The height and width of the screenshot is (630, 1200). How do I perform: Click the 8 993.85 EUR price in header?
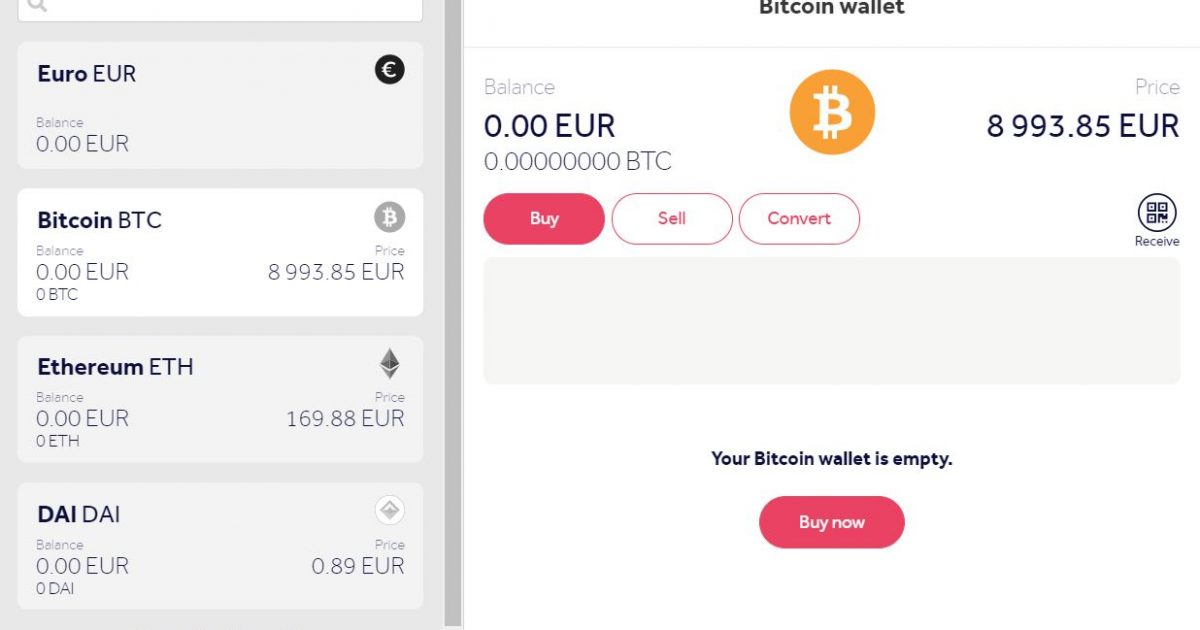[x=1083, y=126]
